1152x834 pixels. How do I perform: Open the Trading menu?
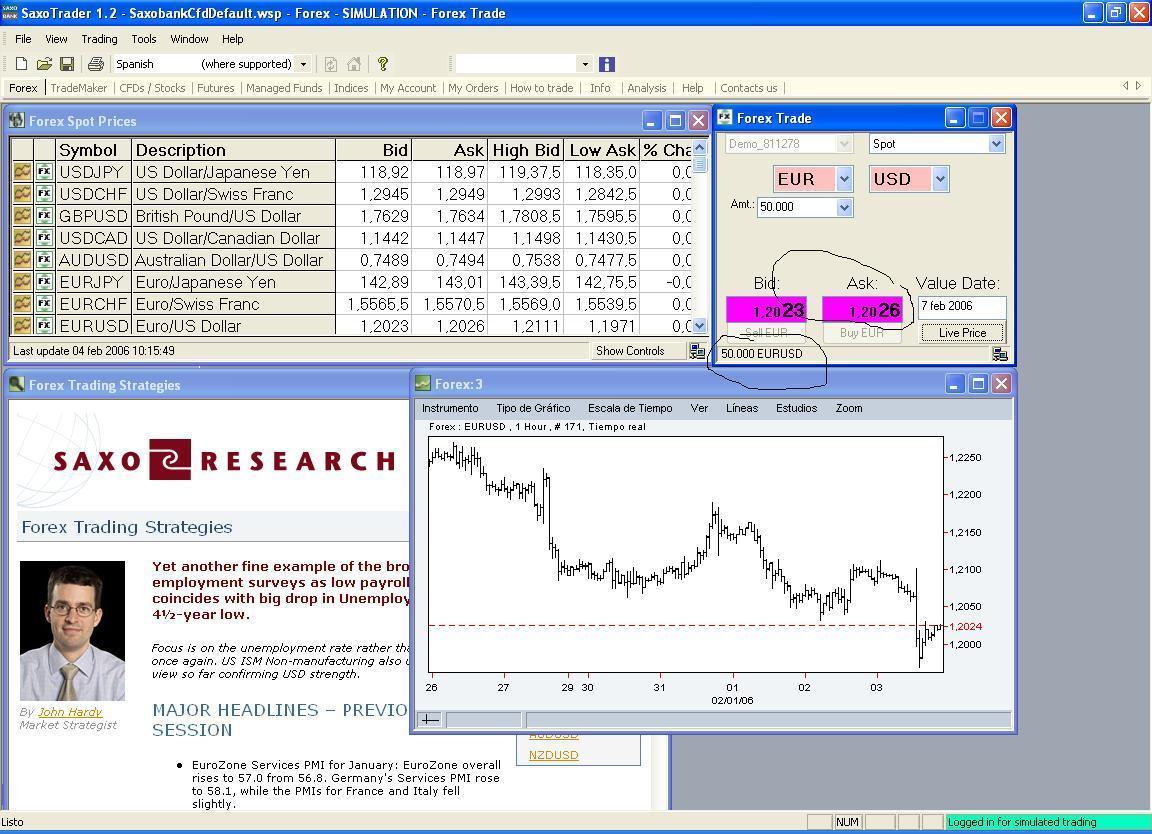99,39
